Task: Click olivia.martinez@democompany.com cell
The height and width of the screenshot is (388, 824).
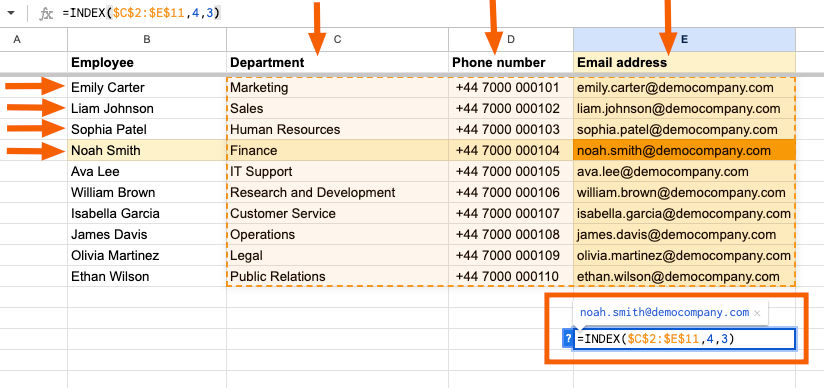Action: point(684,256)
